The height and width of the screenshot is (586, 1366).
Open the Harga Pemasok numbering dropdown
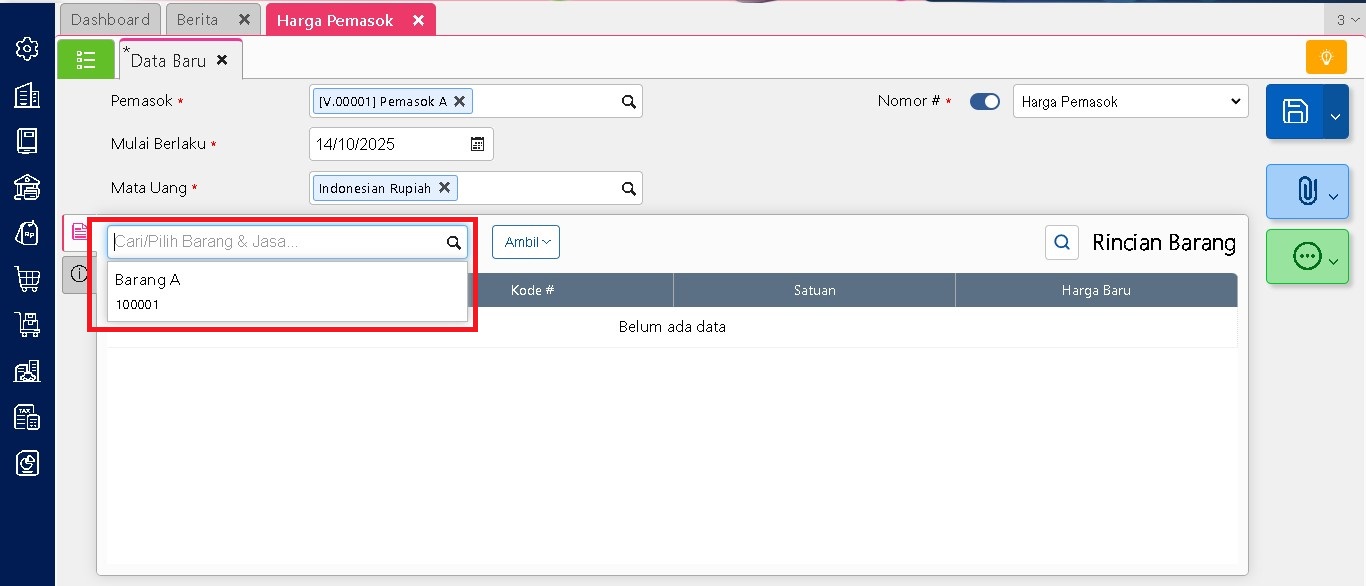pos(1130,102)
